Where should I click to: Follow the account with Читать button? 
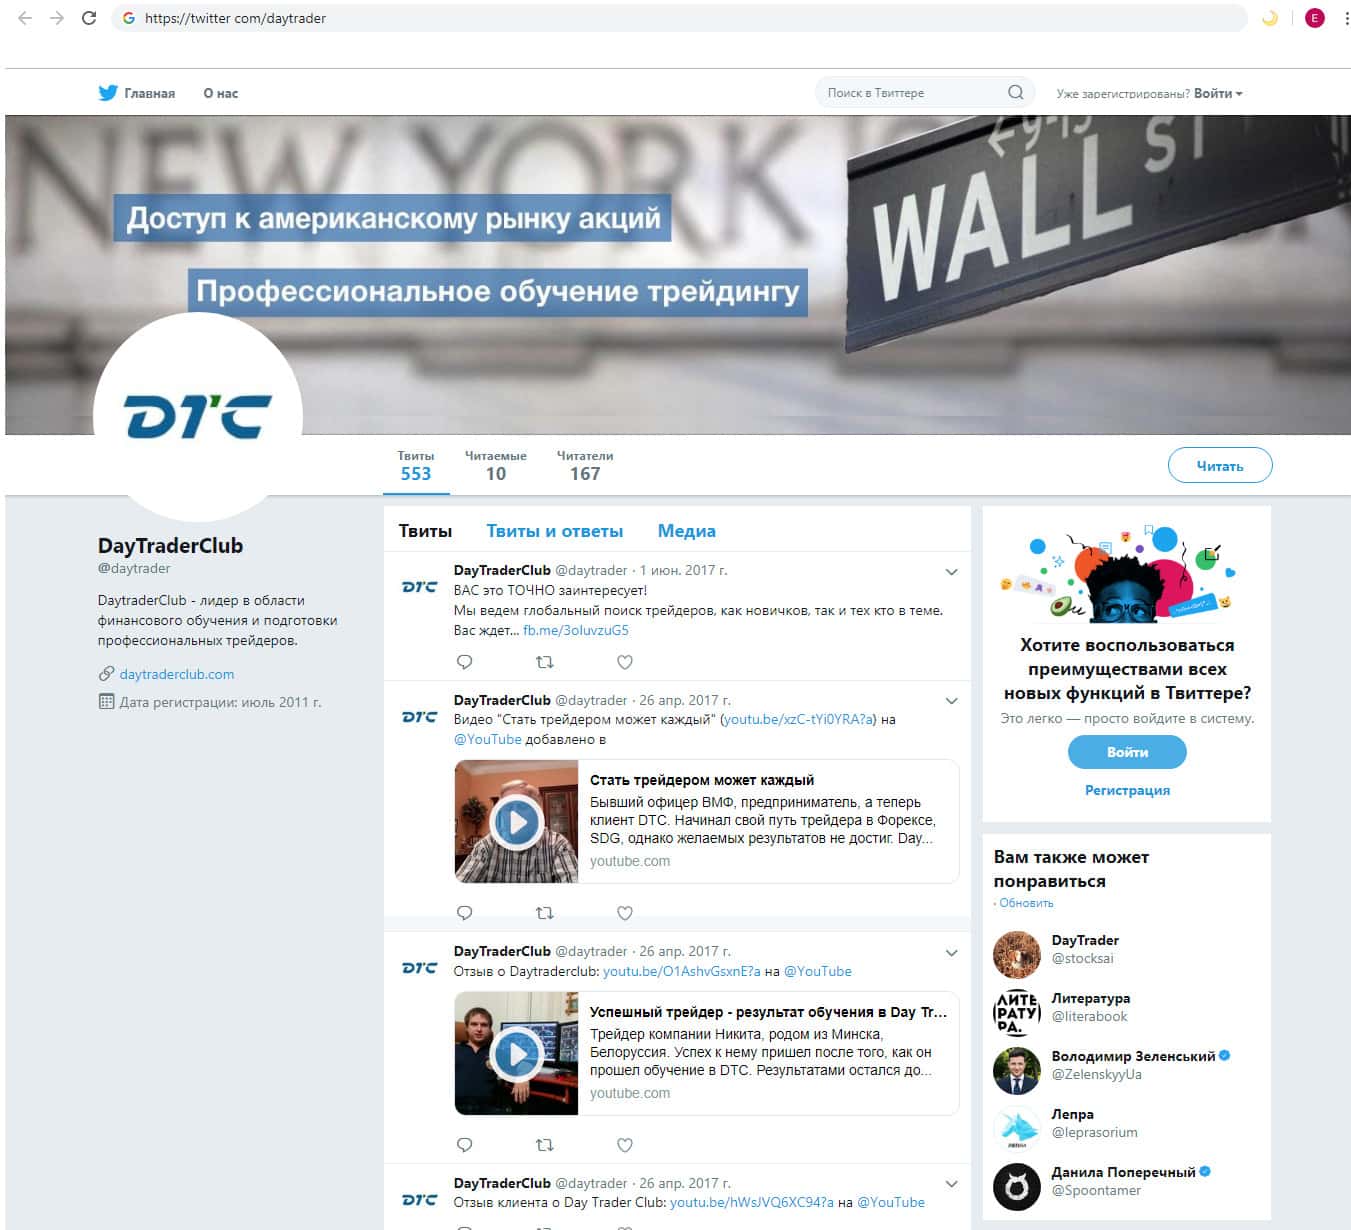pyautogui.click(x=1220, y=465)
